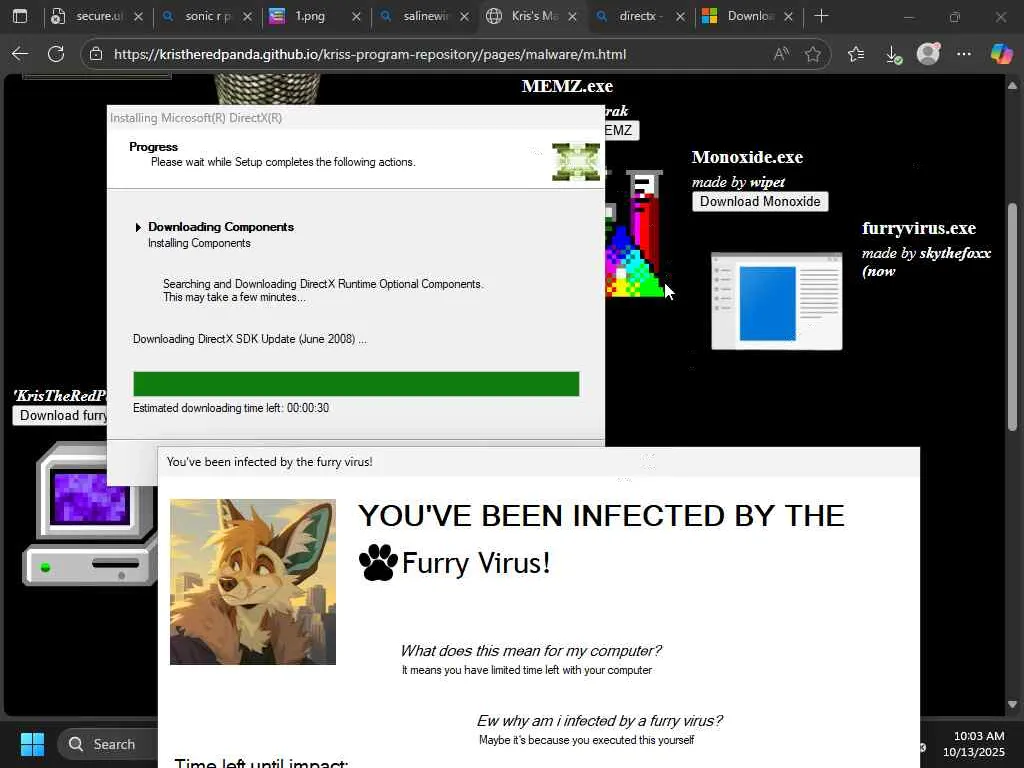1024x768 pixels.
Task: Click the green download progress bar
Action: [356, 384]
